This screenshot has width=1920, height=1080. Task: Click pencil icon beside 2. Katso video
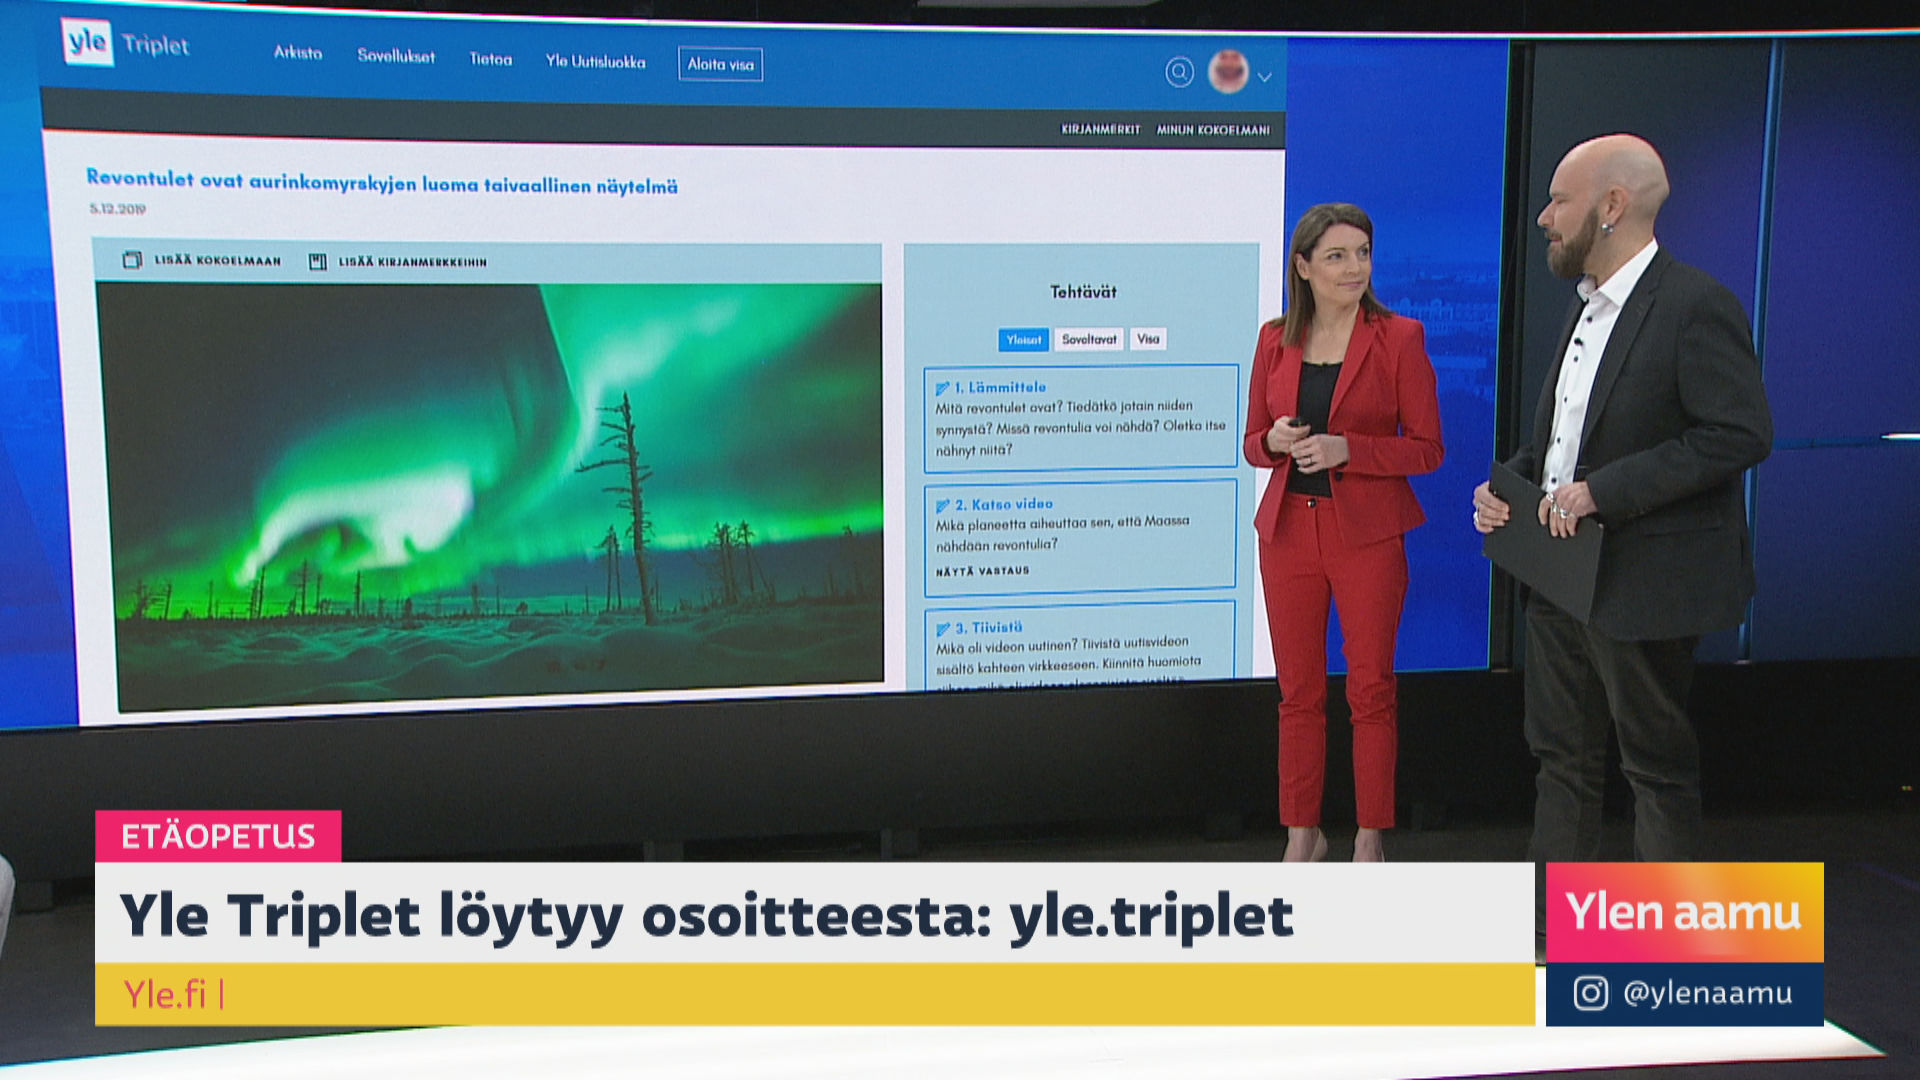942,506
